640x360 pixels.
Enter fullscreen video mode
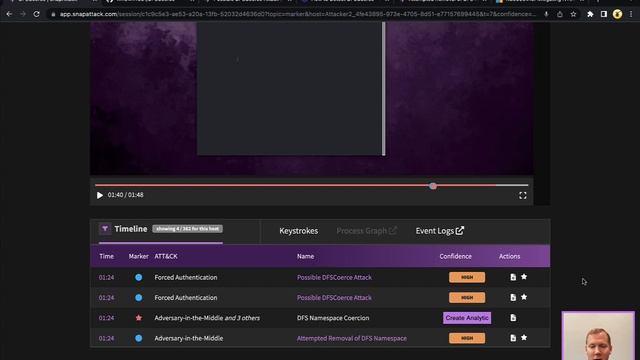(x=523, y=196)
